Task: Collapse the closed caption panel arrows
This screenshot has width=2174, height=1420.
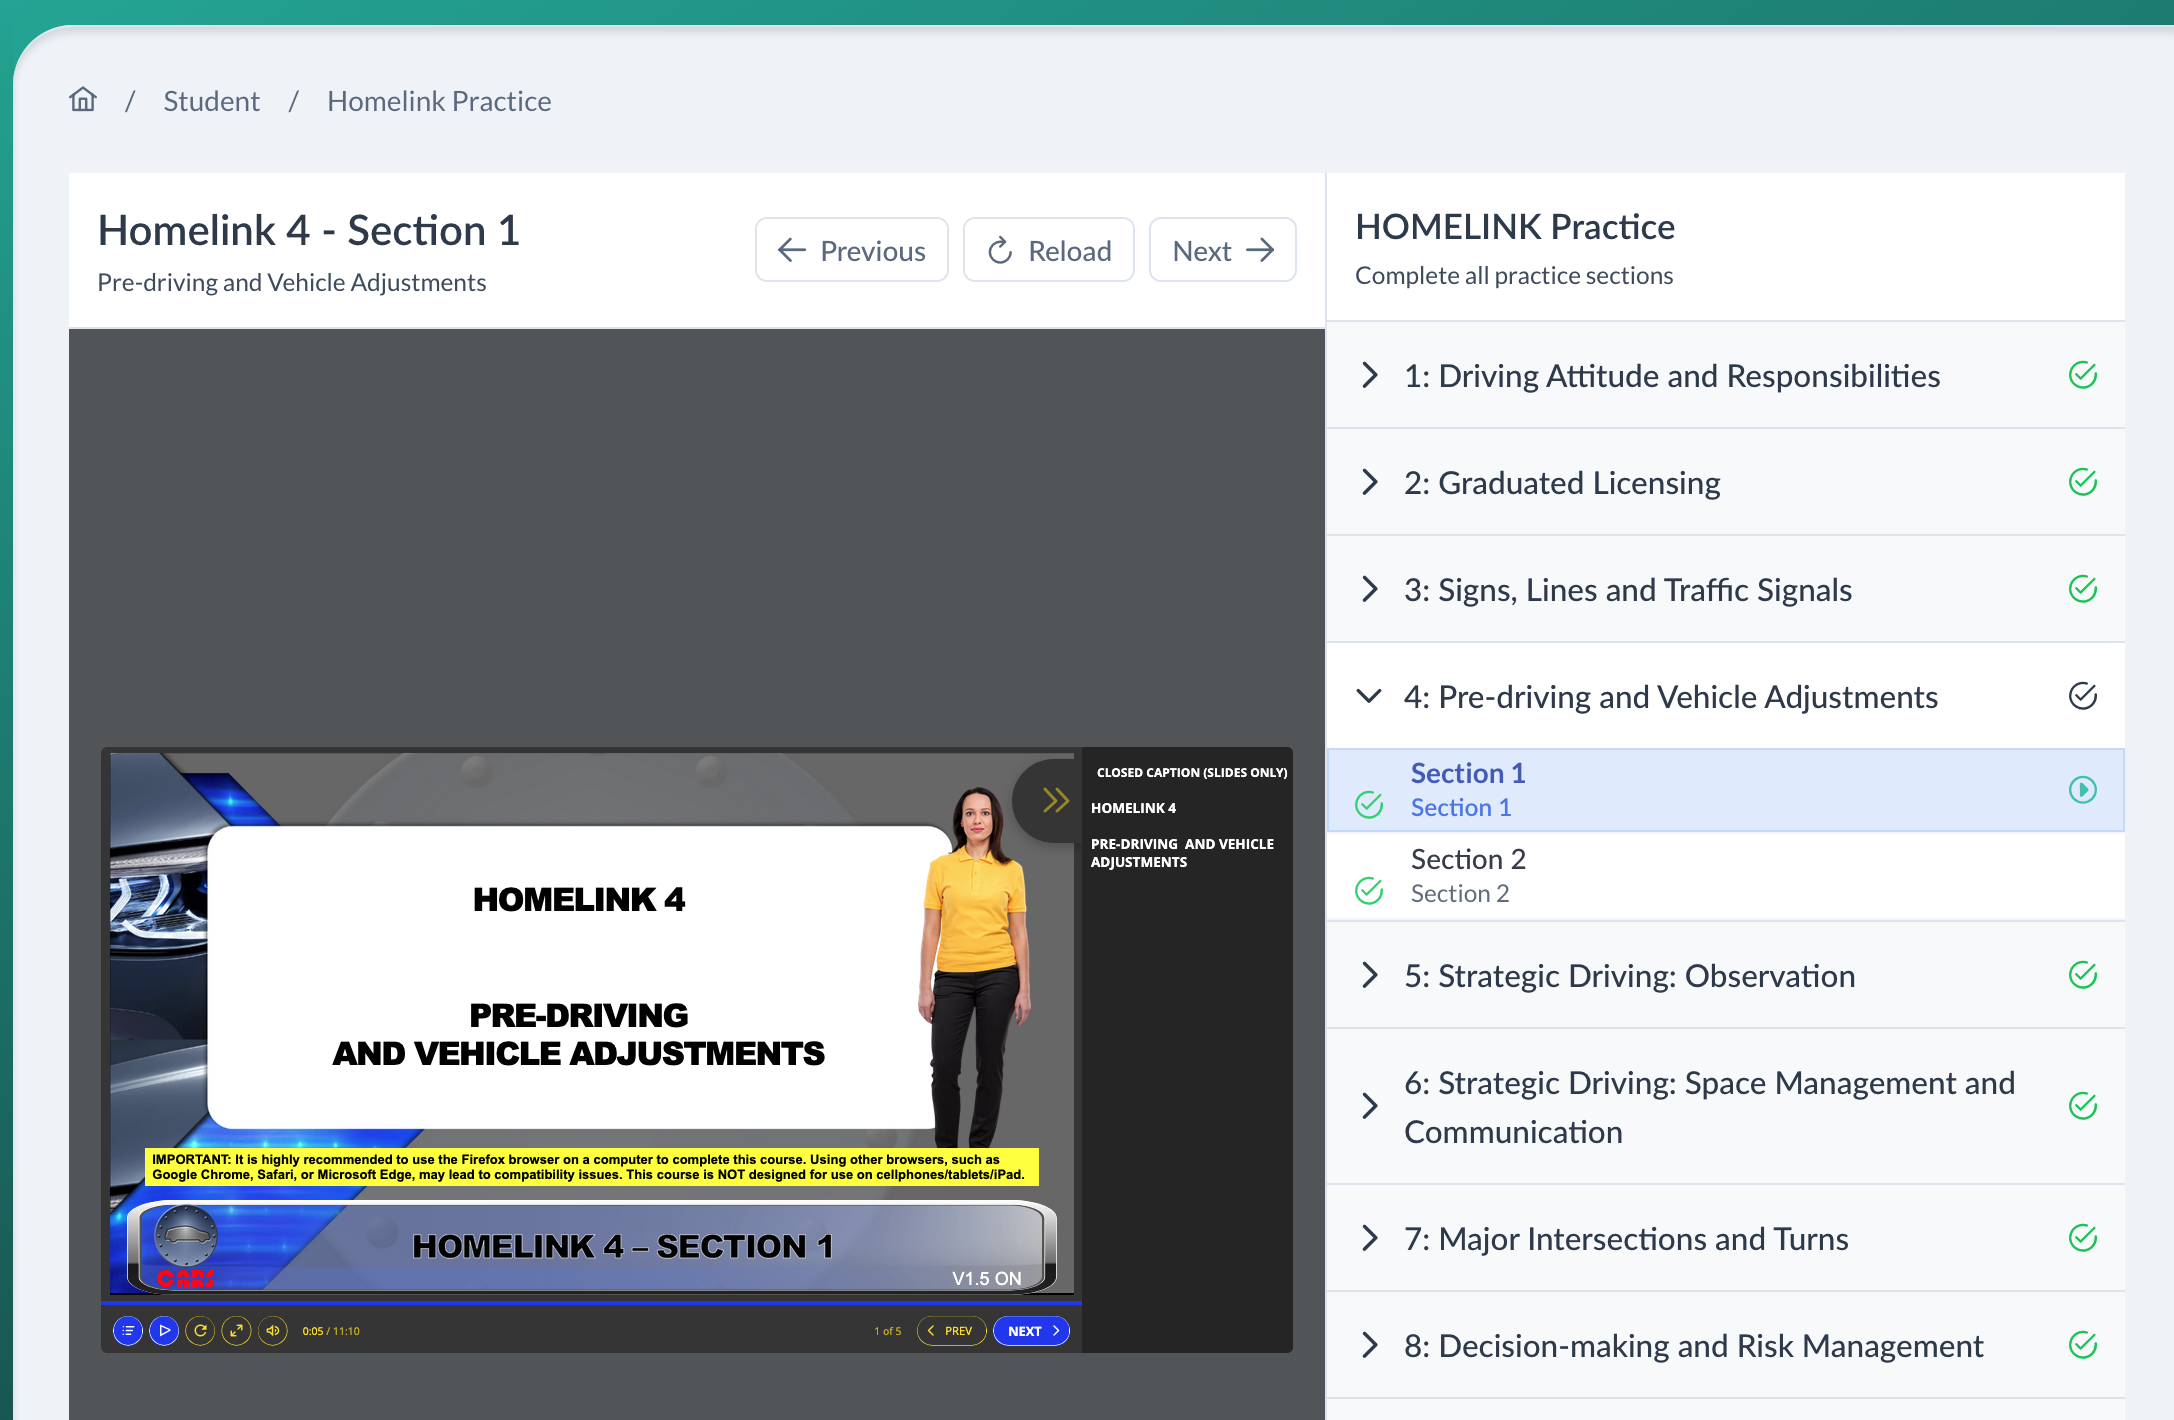Action: tap(1055, 800)
